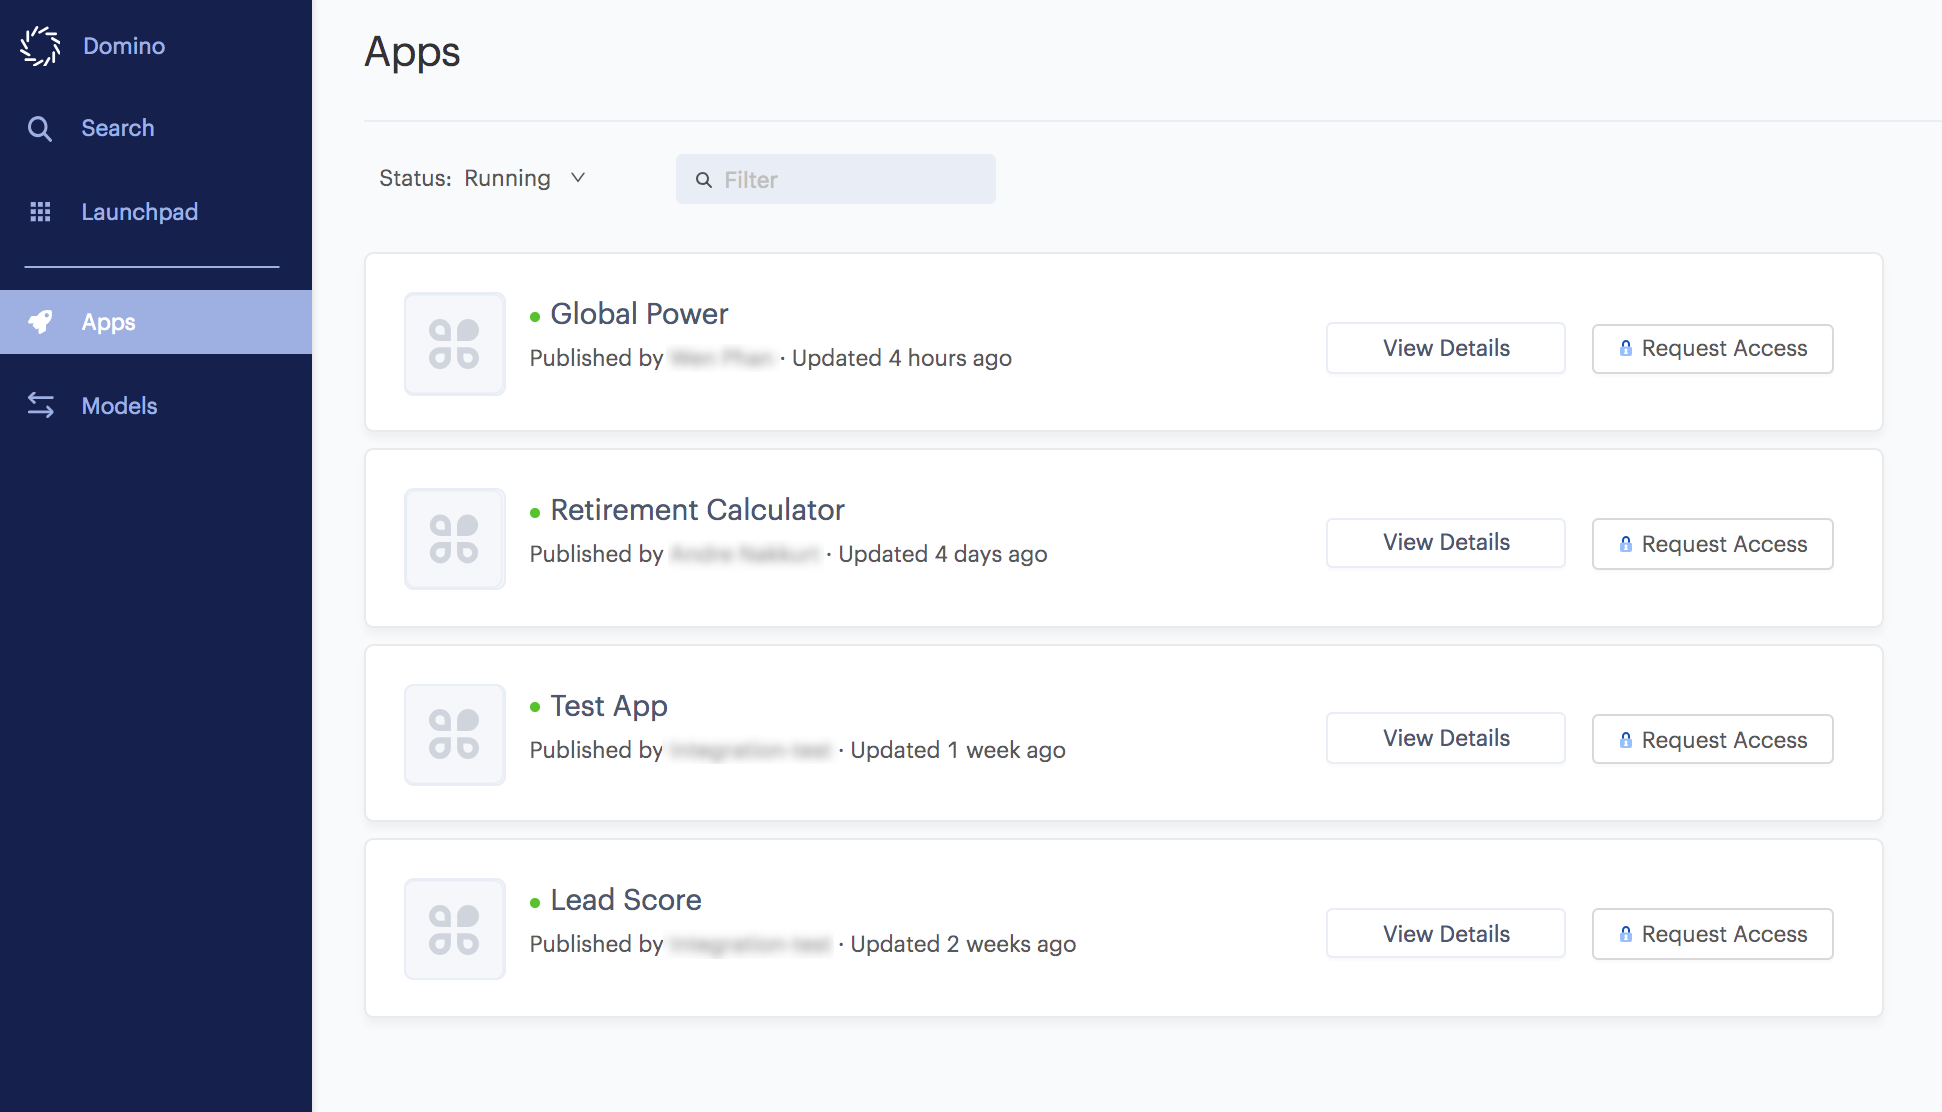This screenshot has height=1112, width=1942.
Task: Open the Models section
Action: tap(119, 404)
